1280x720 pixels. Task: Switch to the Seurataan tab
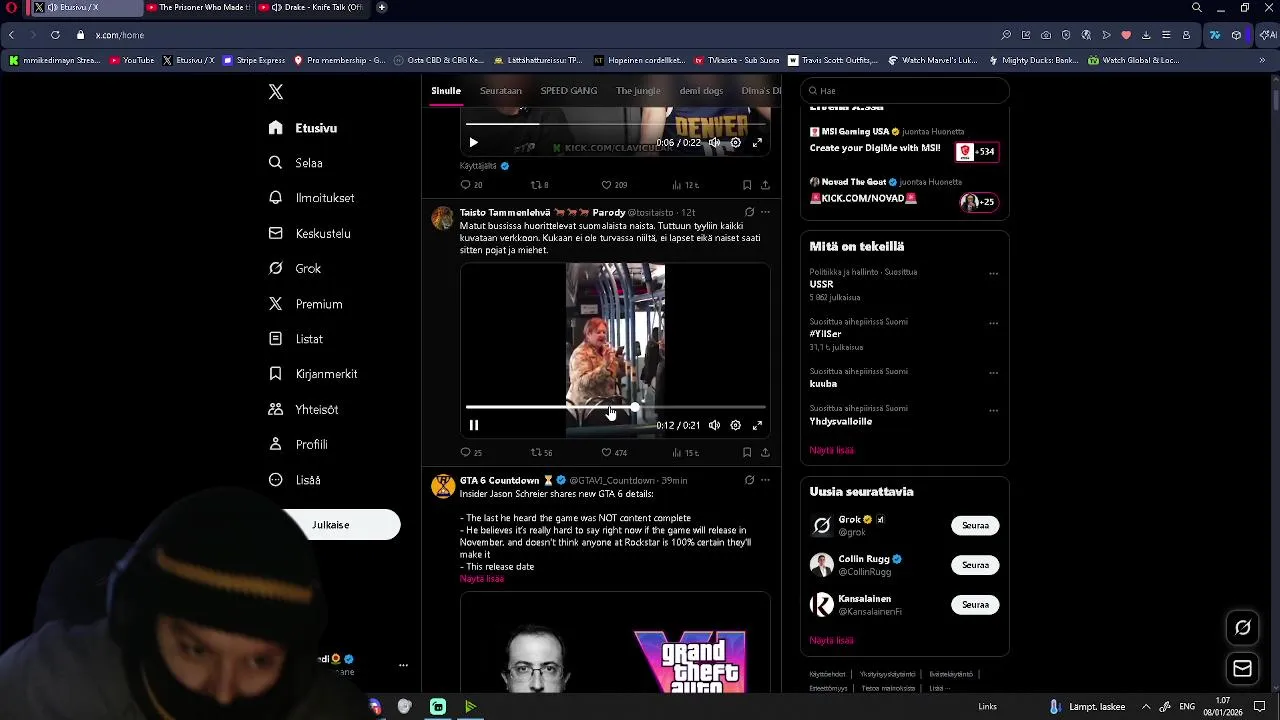coord(501,91)
